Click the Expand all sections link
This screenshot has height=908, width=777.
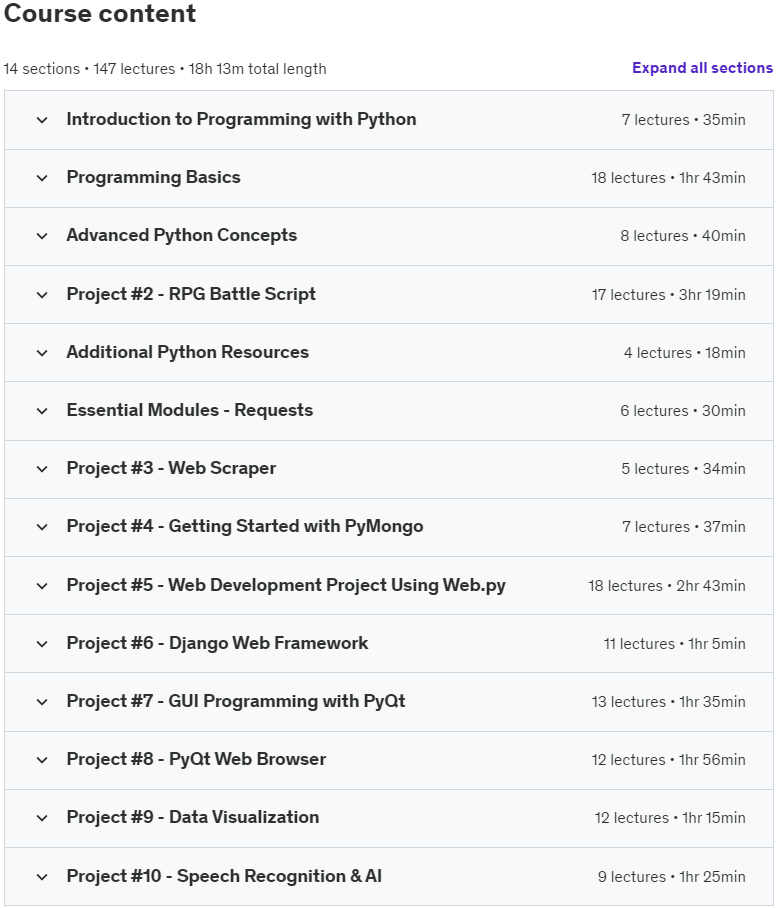(x=702, y=68)
